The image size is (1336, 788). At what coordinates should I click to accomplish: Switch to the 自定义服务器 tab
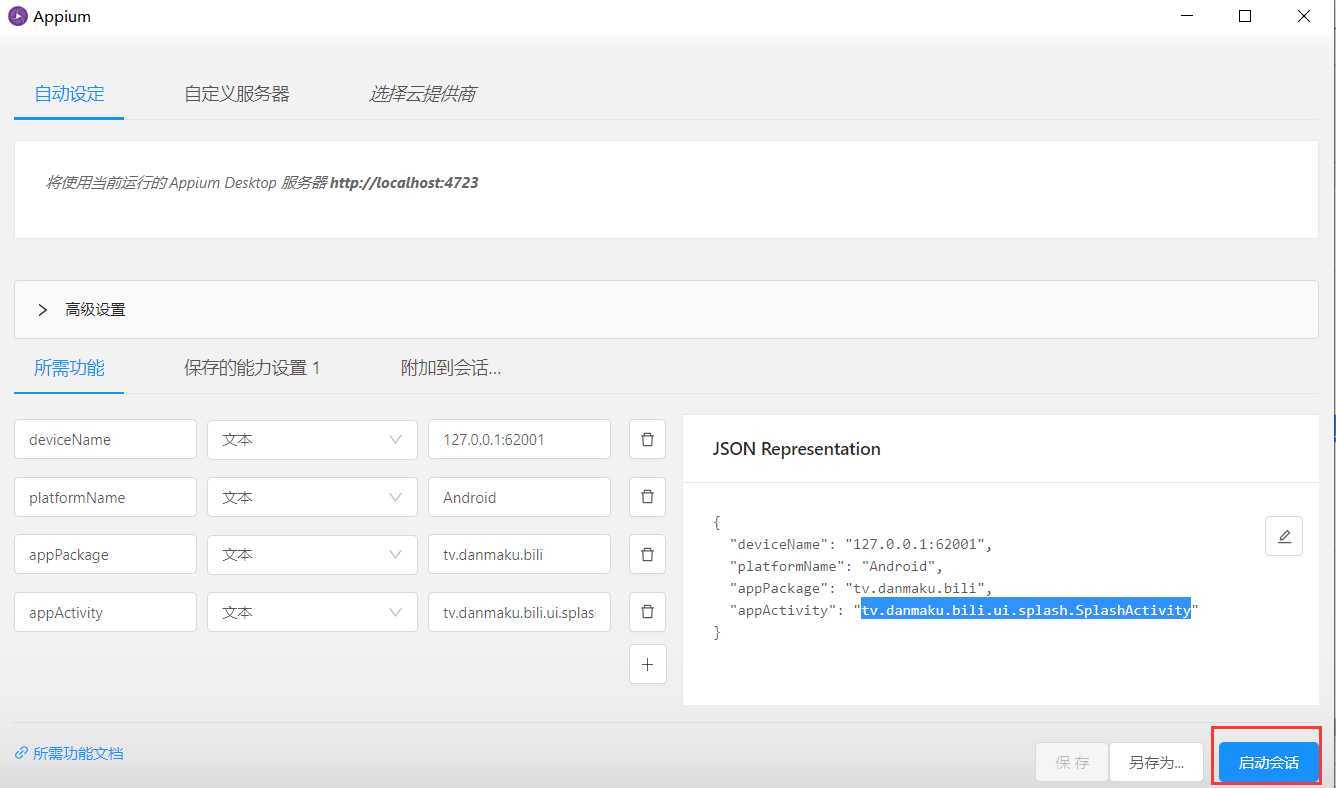click(237, 93)
